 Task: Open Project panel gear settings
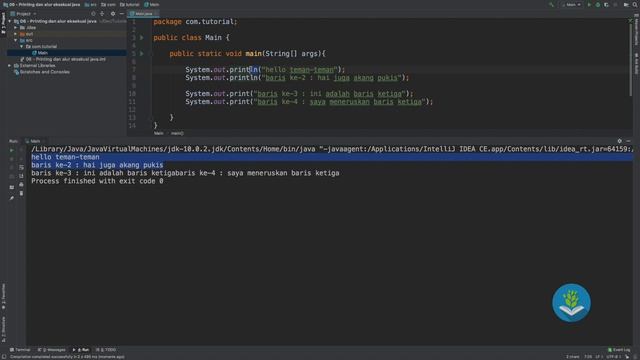click(x=113, y=13)
